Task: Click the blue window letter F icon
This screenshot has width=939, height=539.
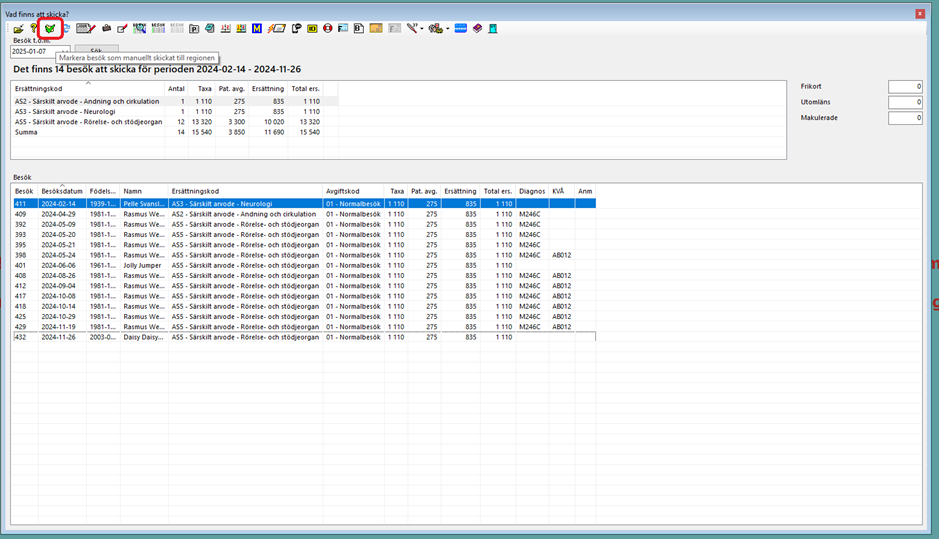Action: tap(343, 28)
